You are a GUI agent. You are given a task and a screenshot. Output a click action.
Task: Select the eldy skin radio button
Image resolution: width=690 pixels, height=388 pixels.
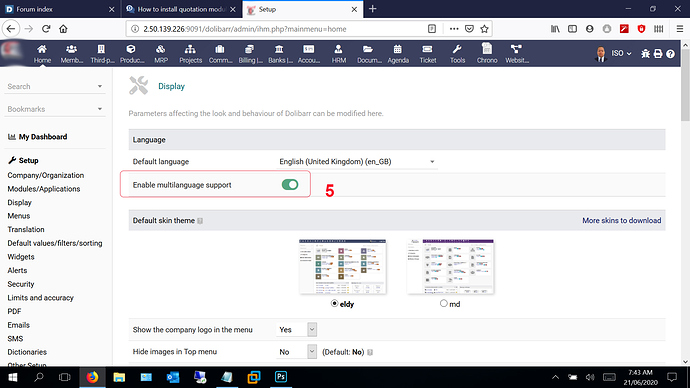point(334,303)
